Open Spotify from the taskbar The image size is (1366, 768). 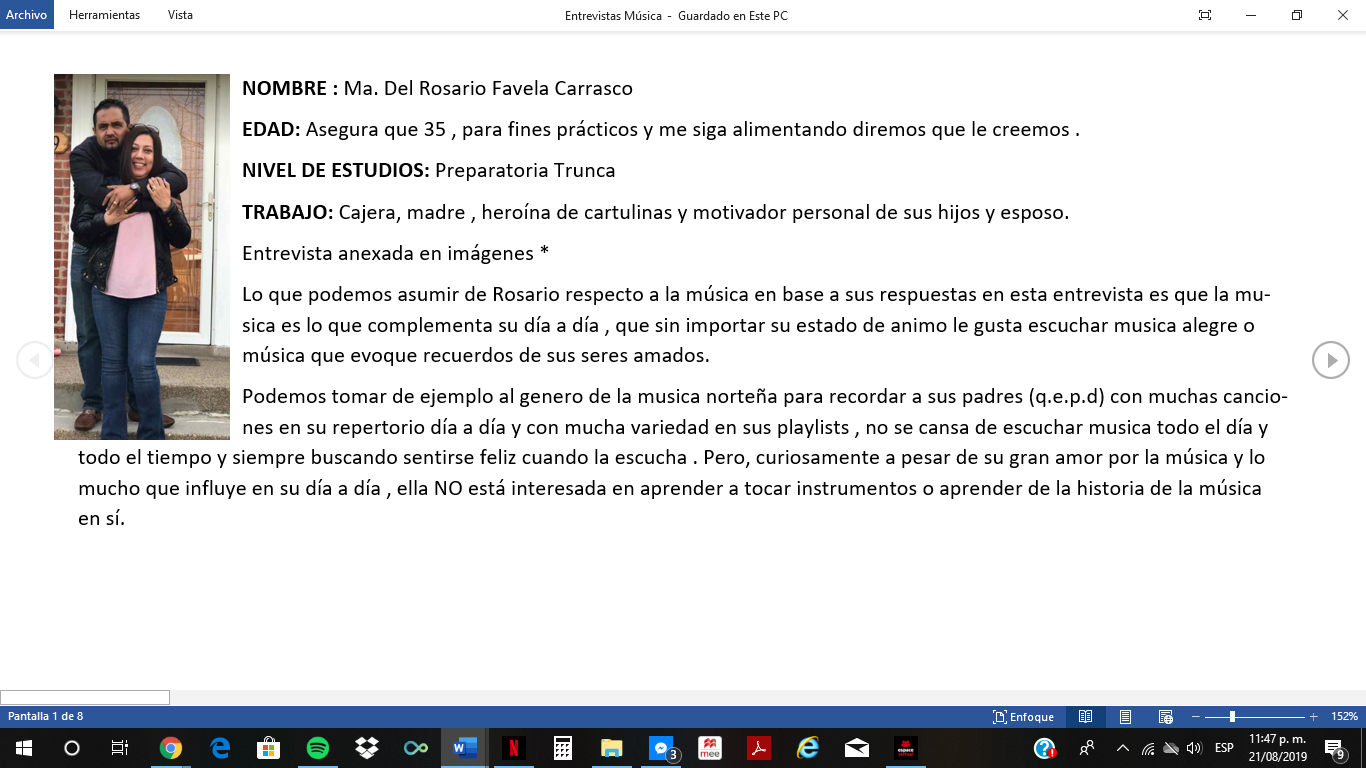point(318,748)
